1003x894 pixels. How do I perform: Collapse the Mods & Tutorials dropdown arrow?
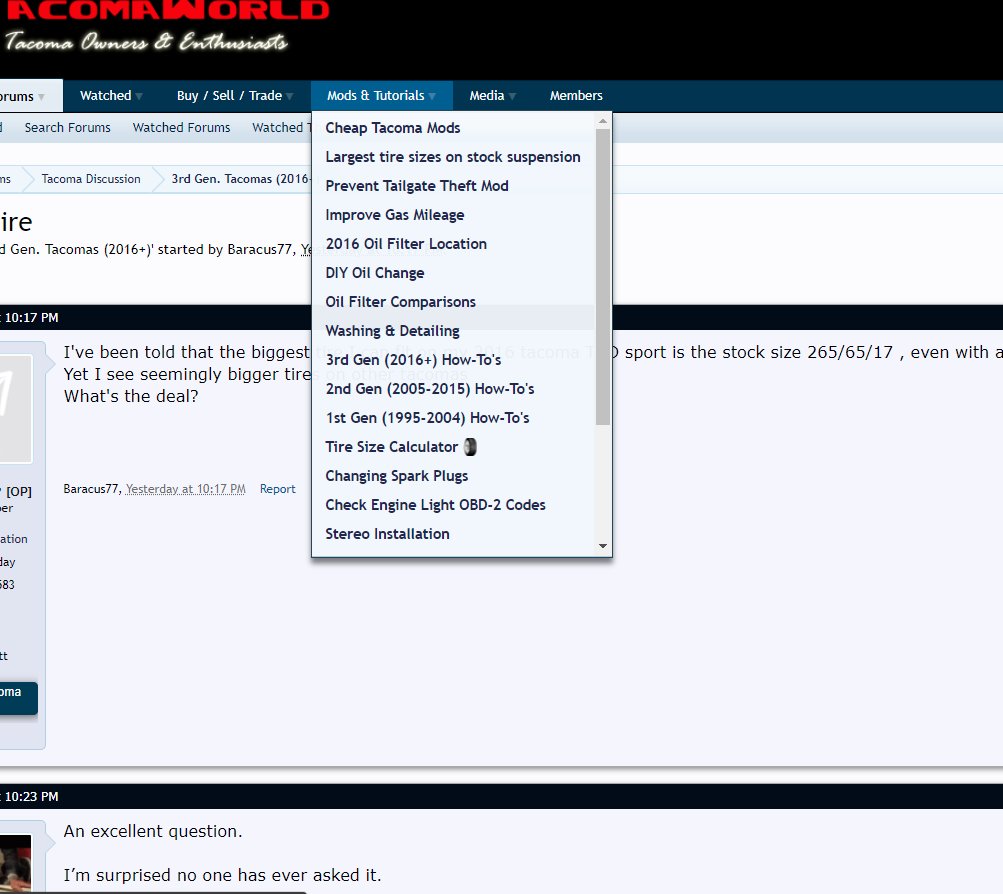pyautogui.click(x=432, y=97)
